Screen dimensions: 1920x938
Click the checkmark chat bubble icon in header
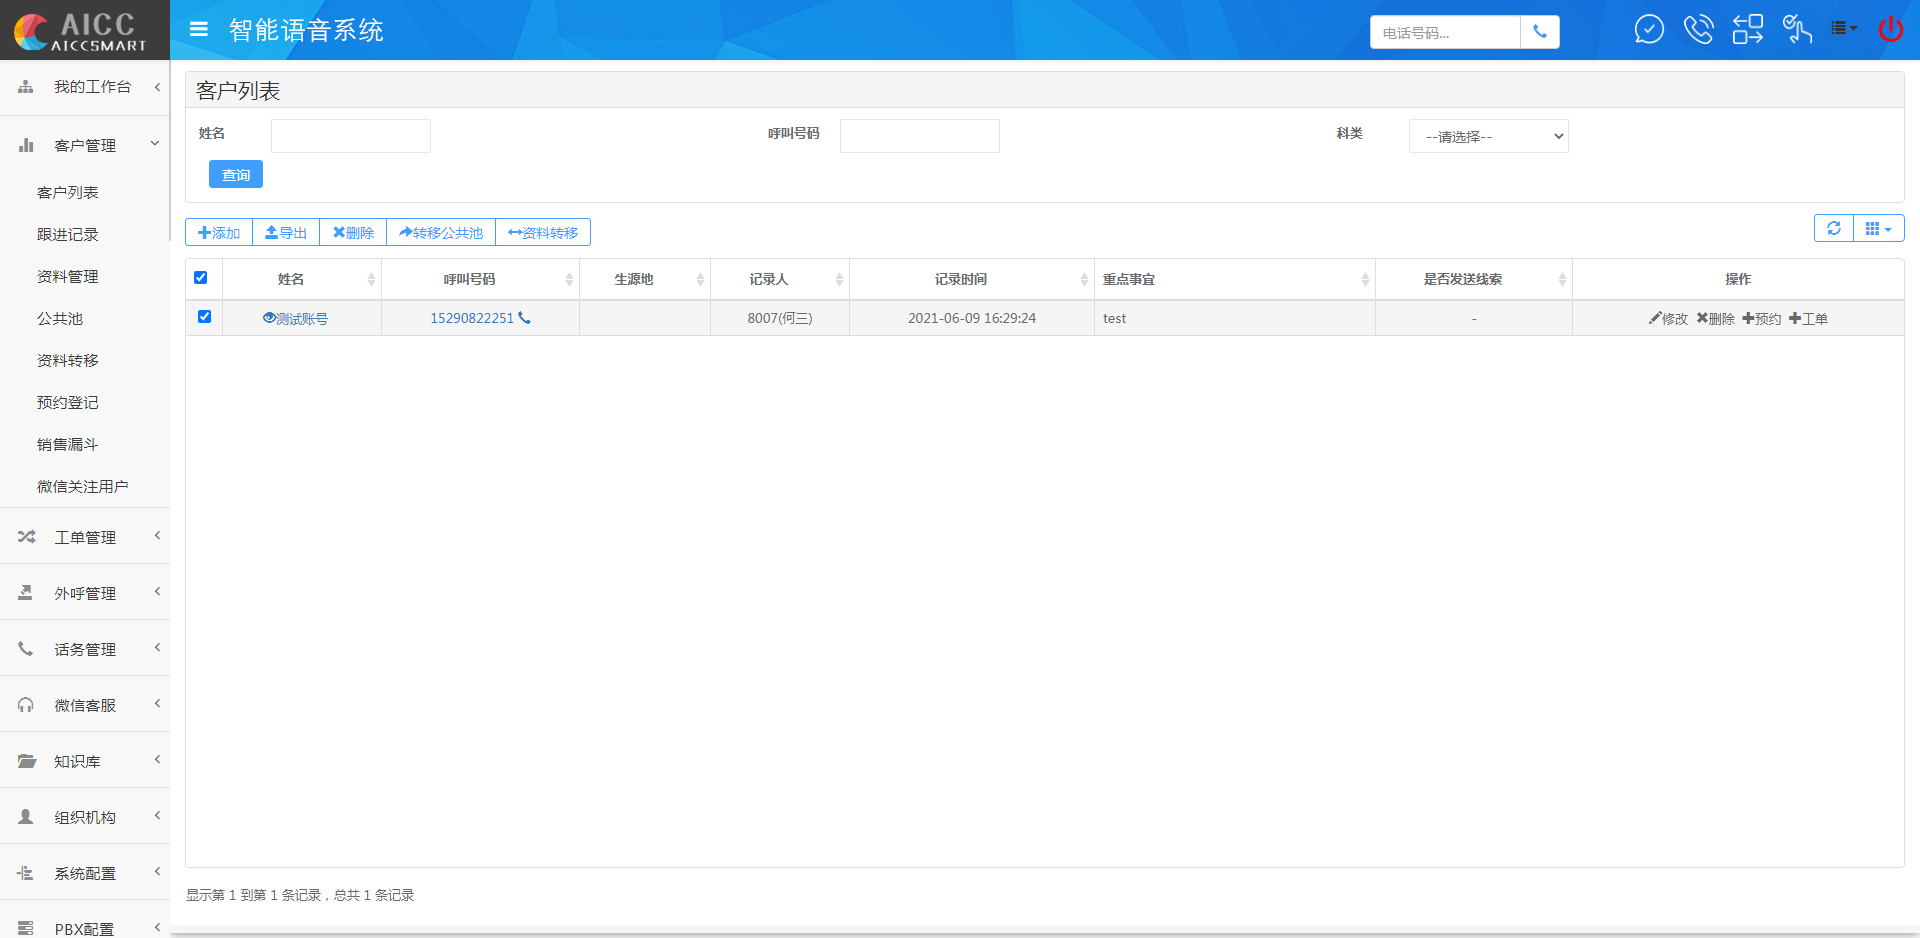1648,30
